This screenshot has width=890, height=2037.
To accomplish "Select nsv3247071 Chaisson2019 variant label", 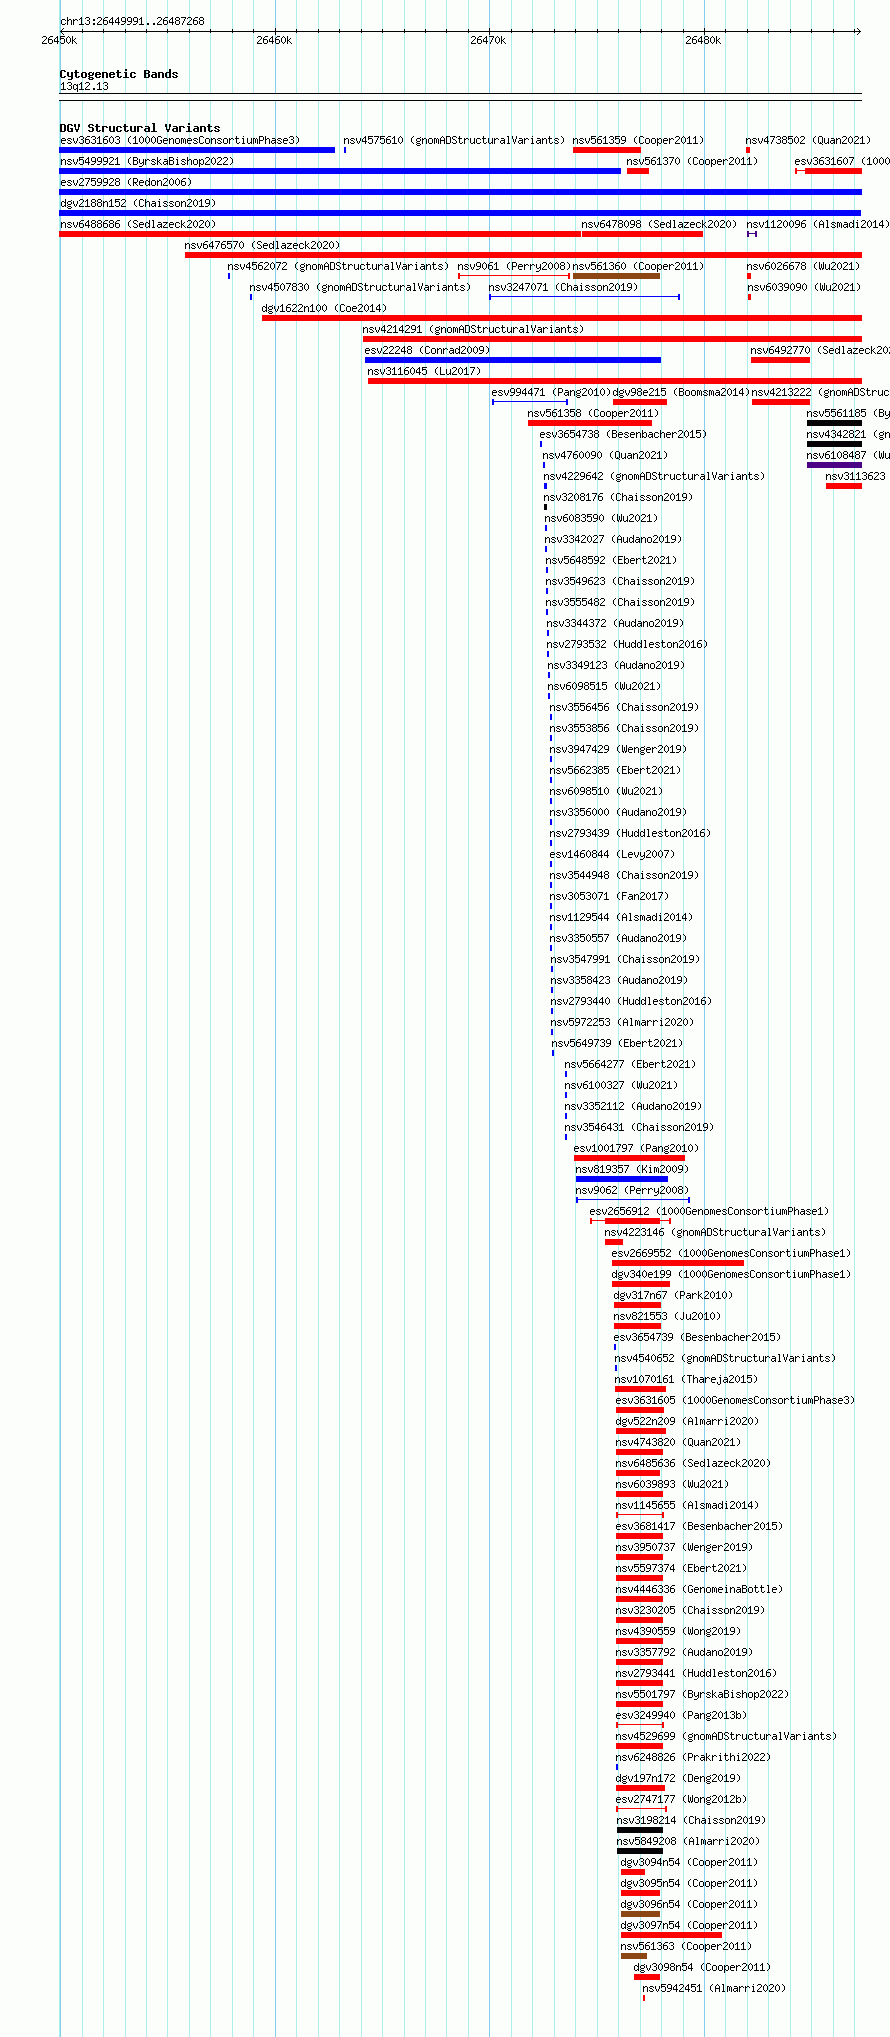I will [563, 287].
